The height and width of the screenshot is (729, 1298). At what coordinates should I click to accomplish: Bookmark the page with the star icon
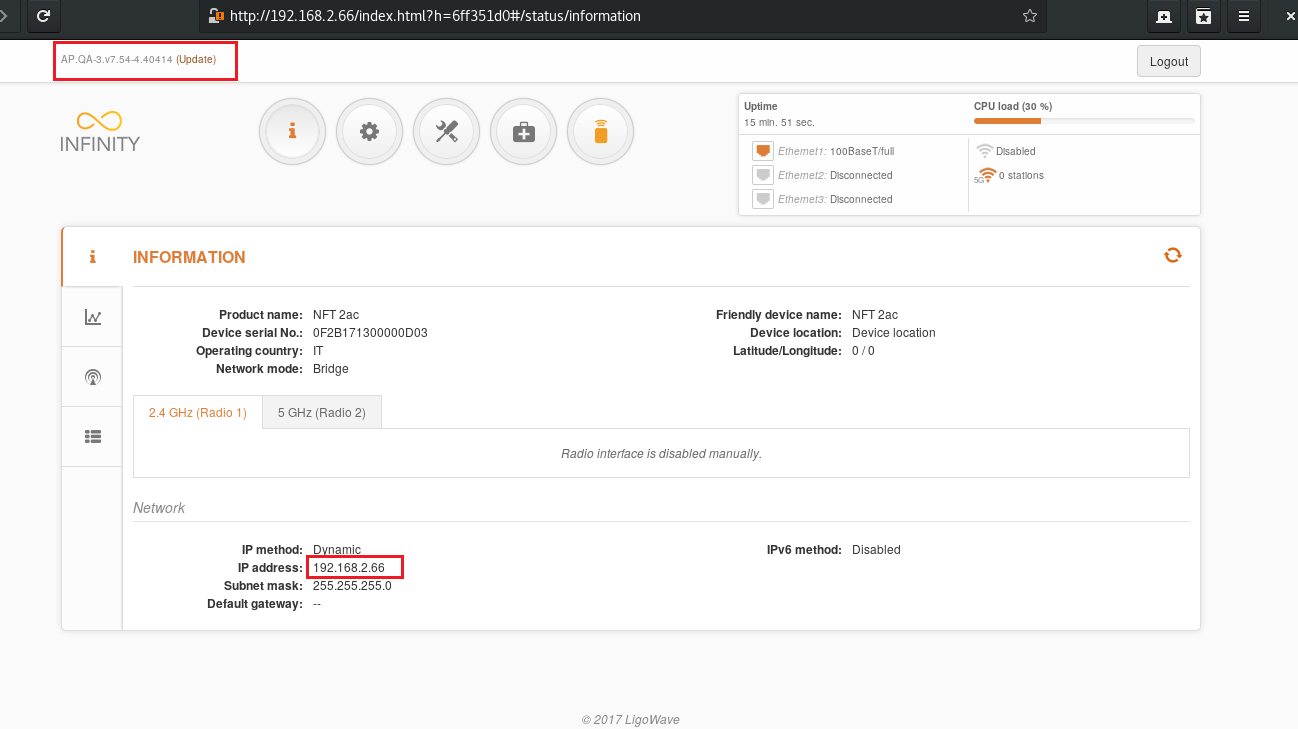(x=1029, y=16)
